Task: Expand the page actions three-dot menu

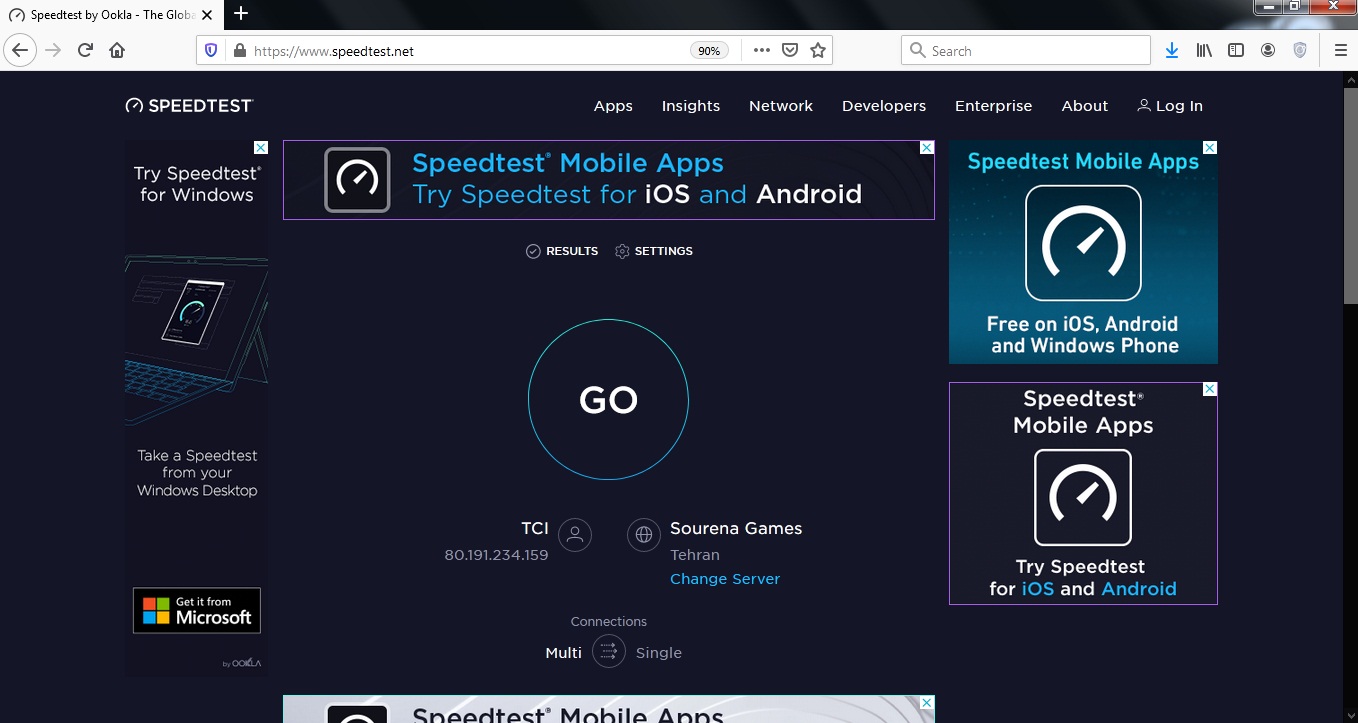Action: pyautogui.click(x=761, y=50)
